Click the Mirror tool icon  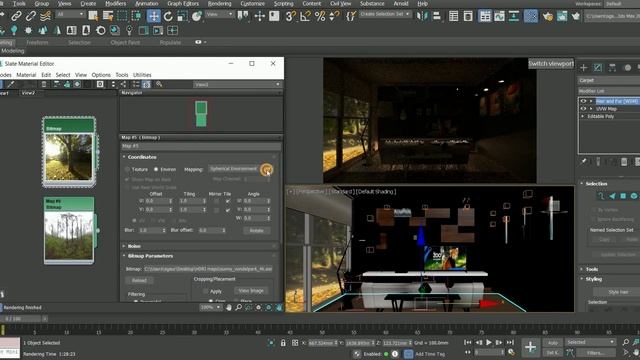point(422,16)
